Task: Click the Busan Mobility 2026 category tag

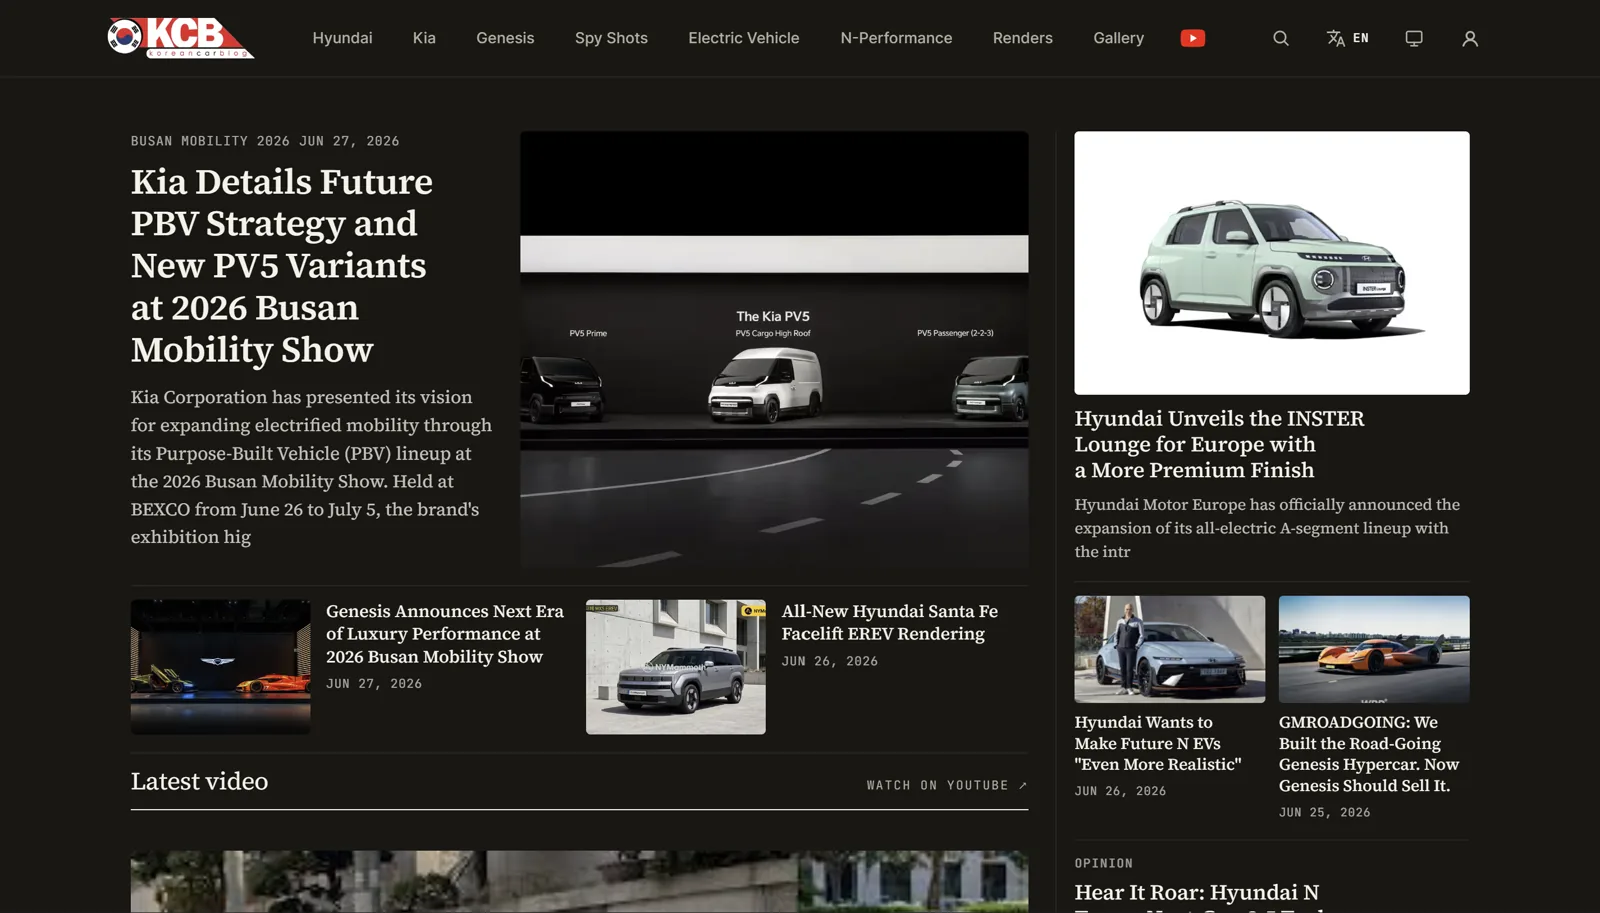Action: pyautogui.click(x=209, y=141)
